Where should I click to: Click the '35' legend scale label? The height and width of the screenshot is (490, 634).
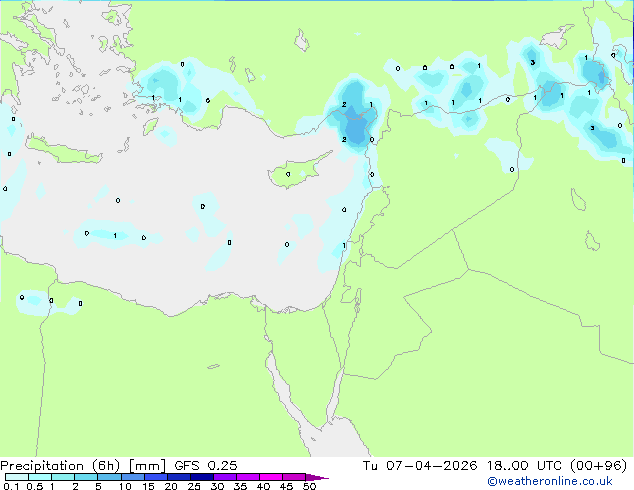(x=240, y=486)
